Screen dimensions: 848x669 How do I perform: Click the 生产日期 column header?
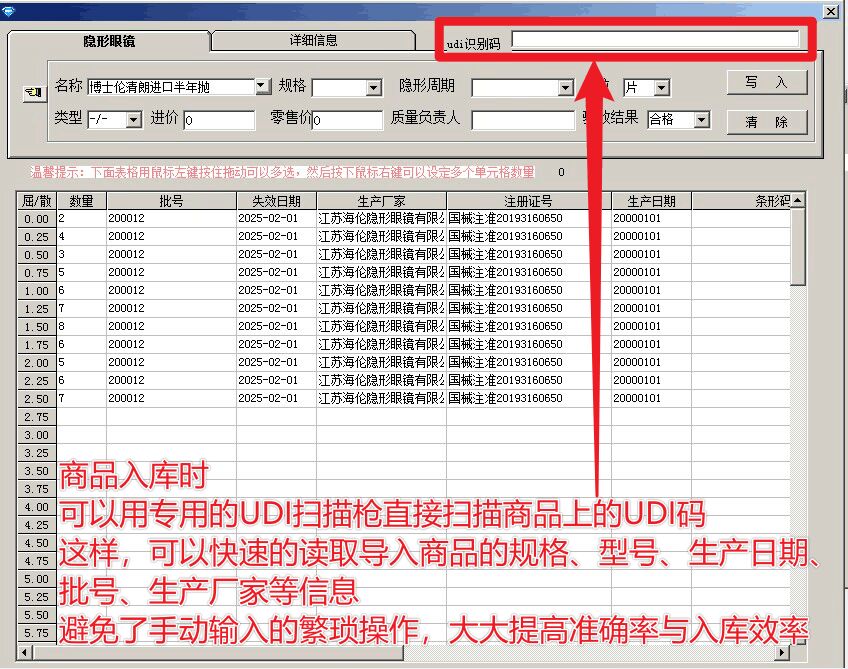(651, 201)
